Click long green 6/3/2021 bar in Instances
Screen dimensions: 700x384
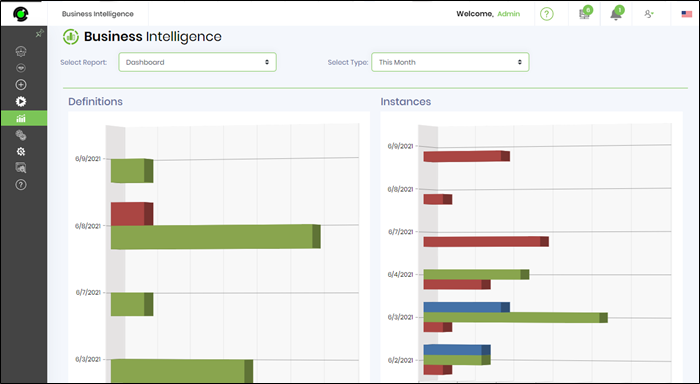[516, 317]
